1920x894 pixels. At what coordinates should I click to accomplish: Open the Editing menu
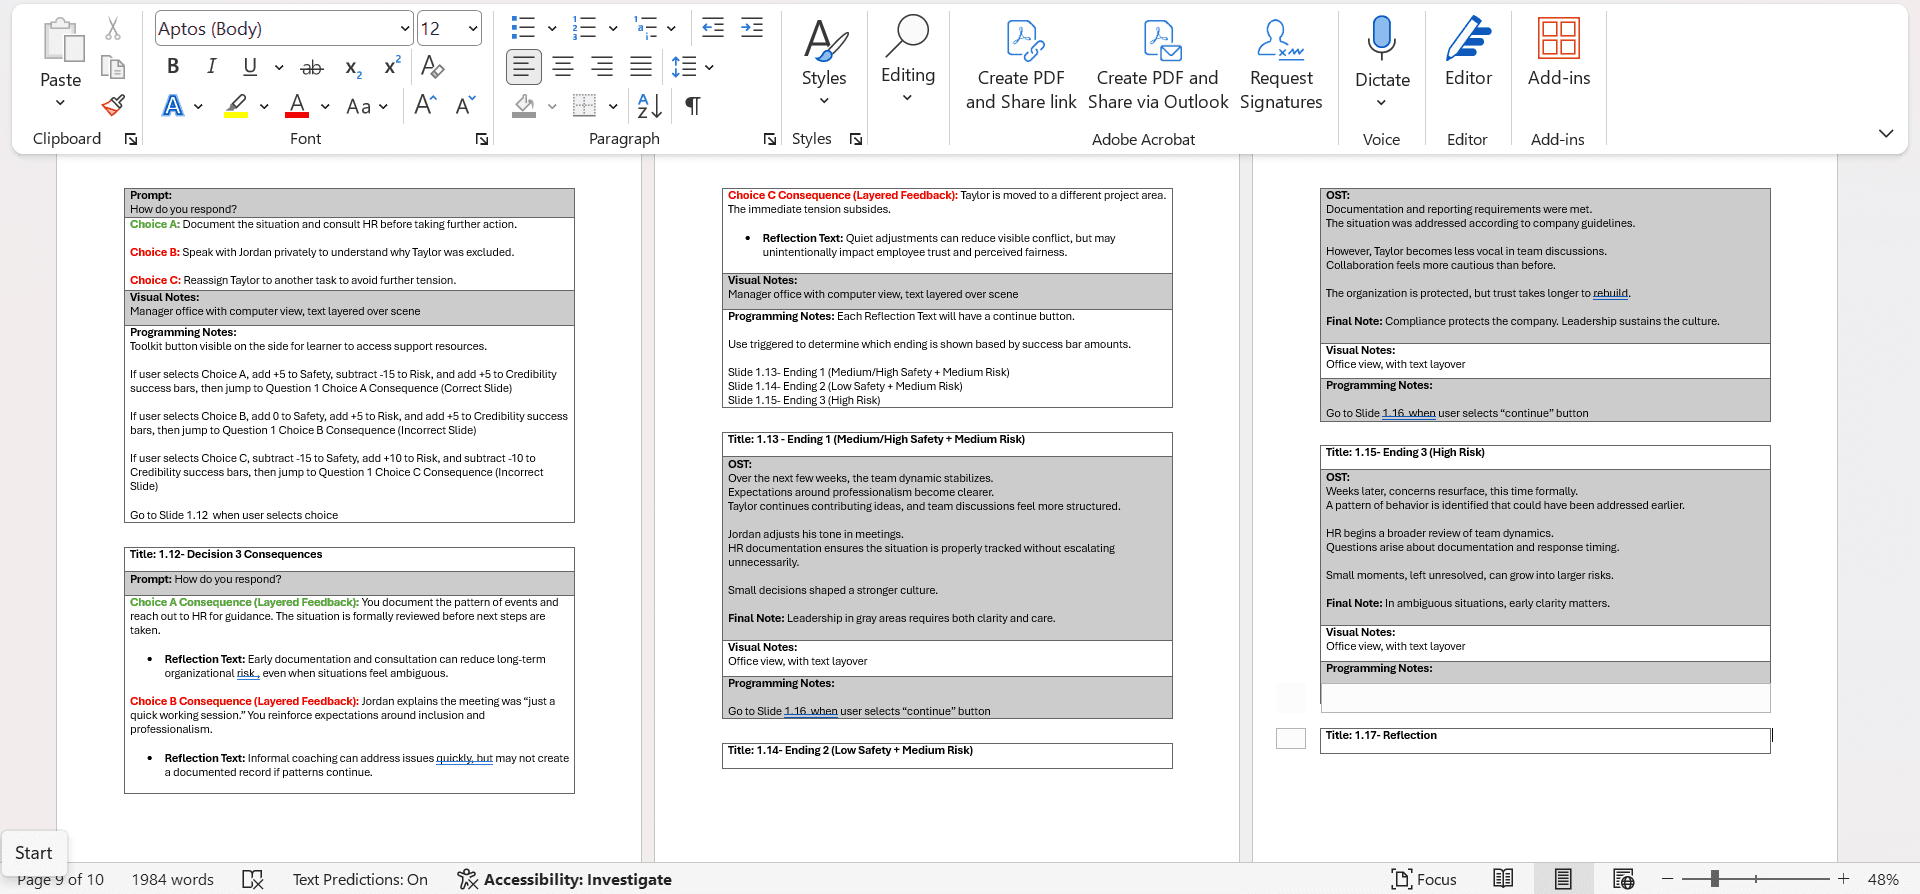click(908, 60)
